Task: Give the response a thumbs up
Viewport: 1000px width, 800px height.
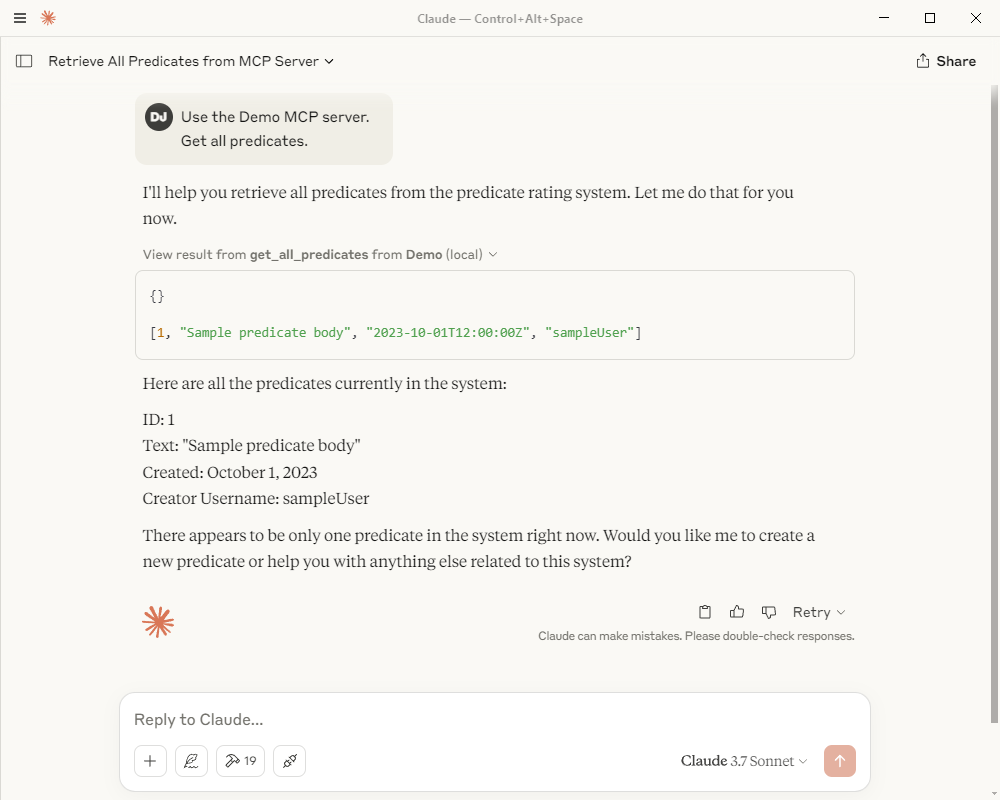Action: pyautogui.click(x=737, y=612)
